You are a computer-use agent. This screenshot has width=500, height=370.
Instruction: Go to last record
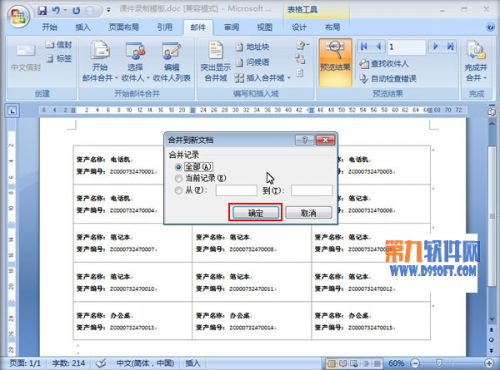point(450,46)
